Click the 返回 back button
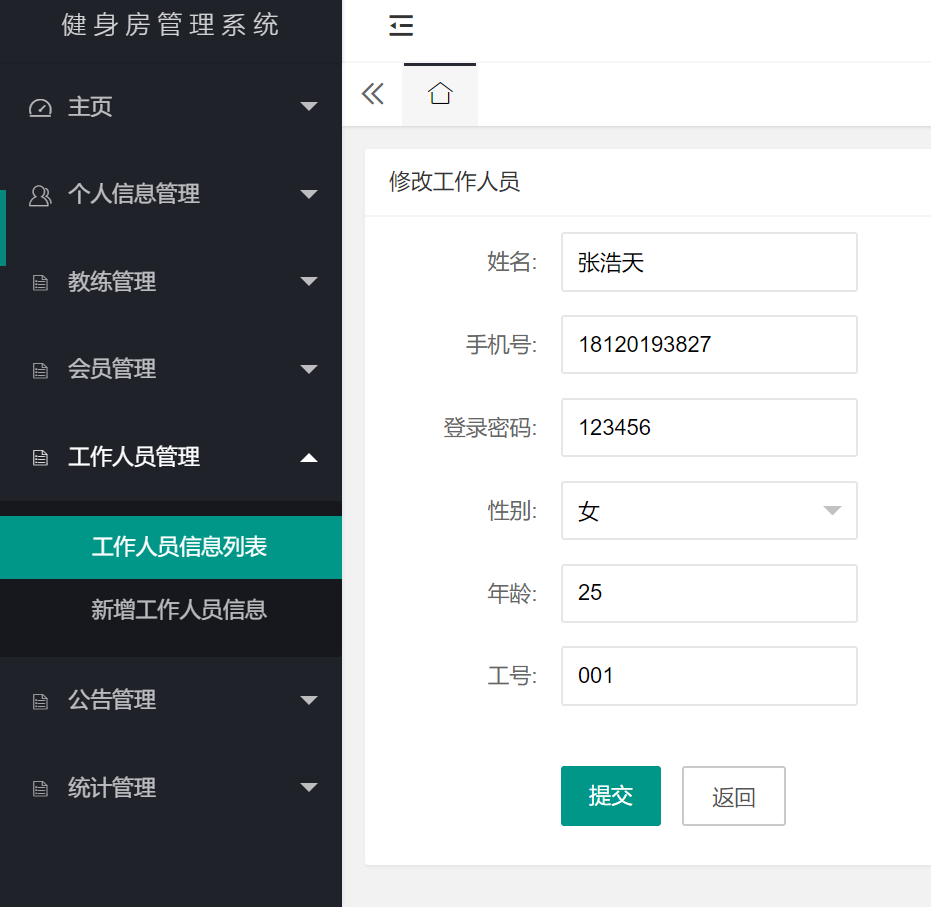The height and width of the screenshot is (907, 931). 733,796
